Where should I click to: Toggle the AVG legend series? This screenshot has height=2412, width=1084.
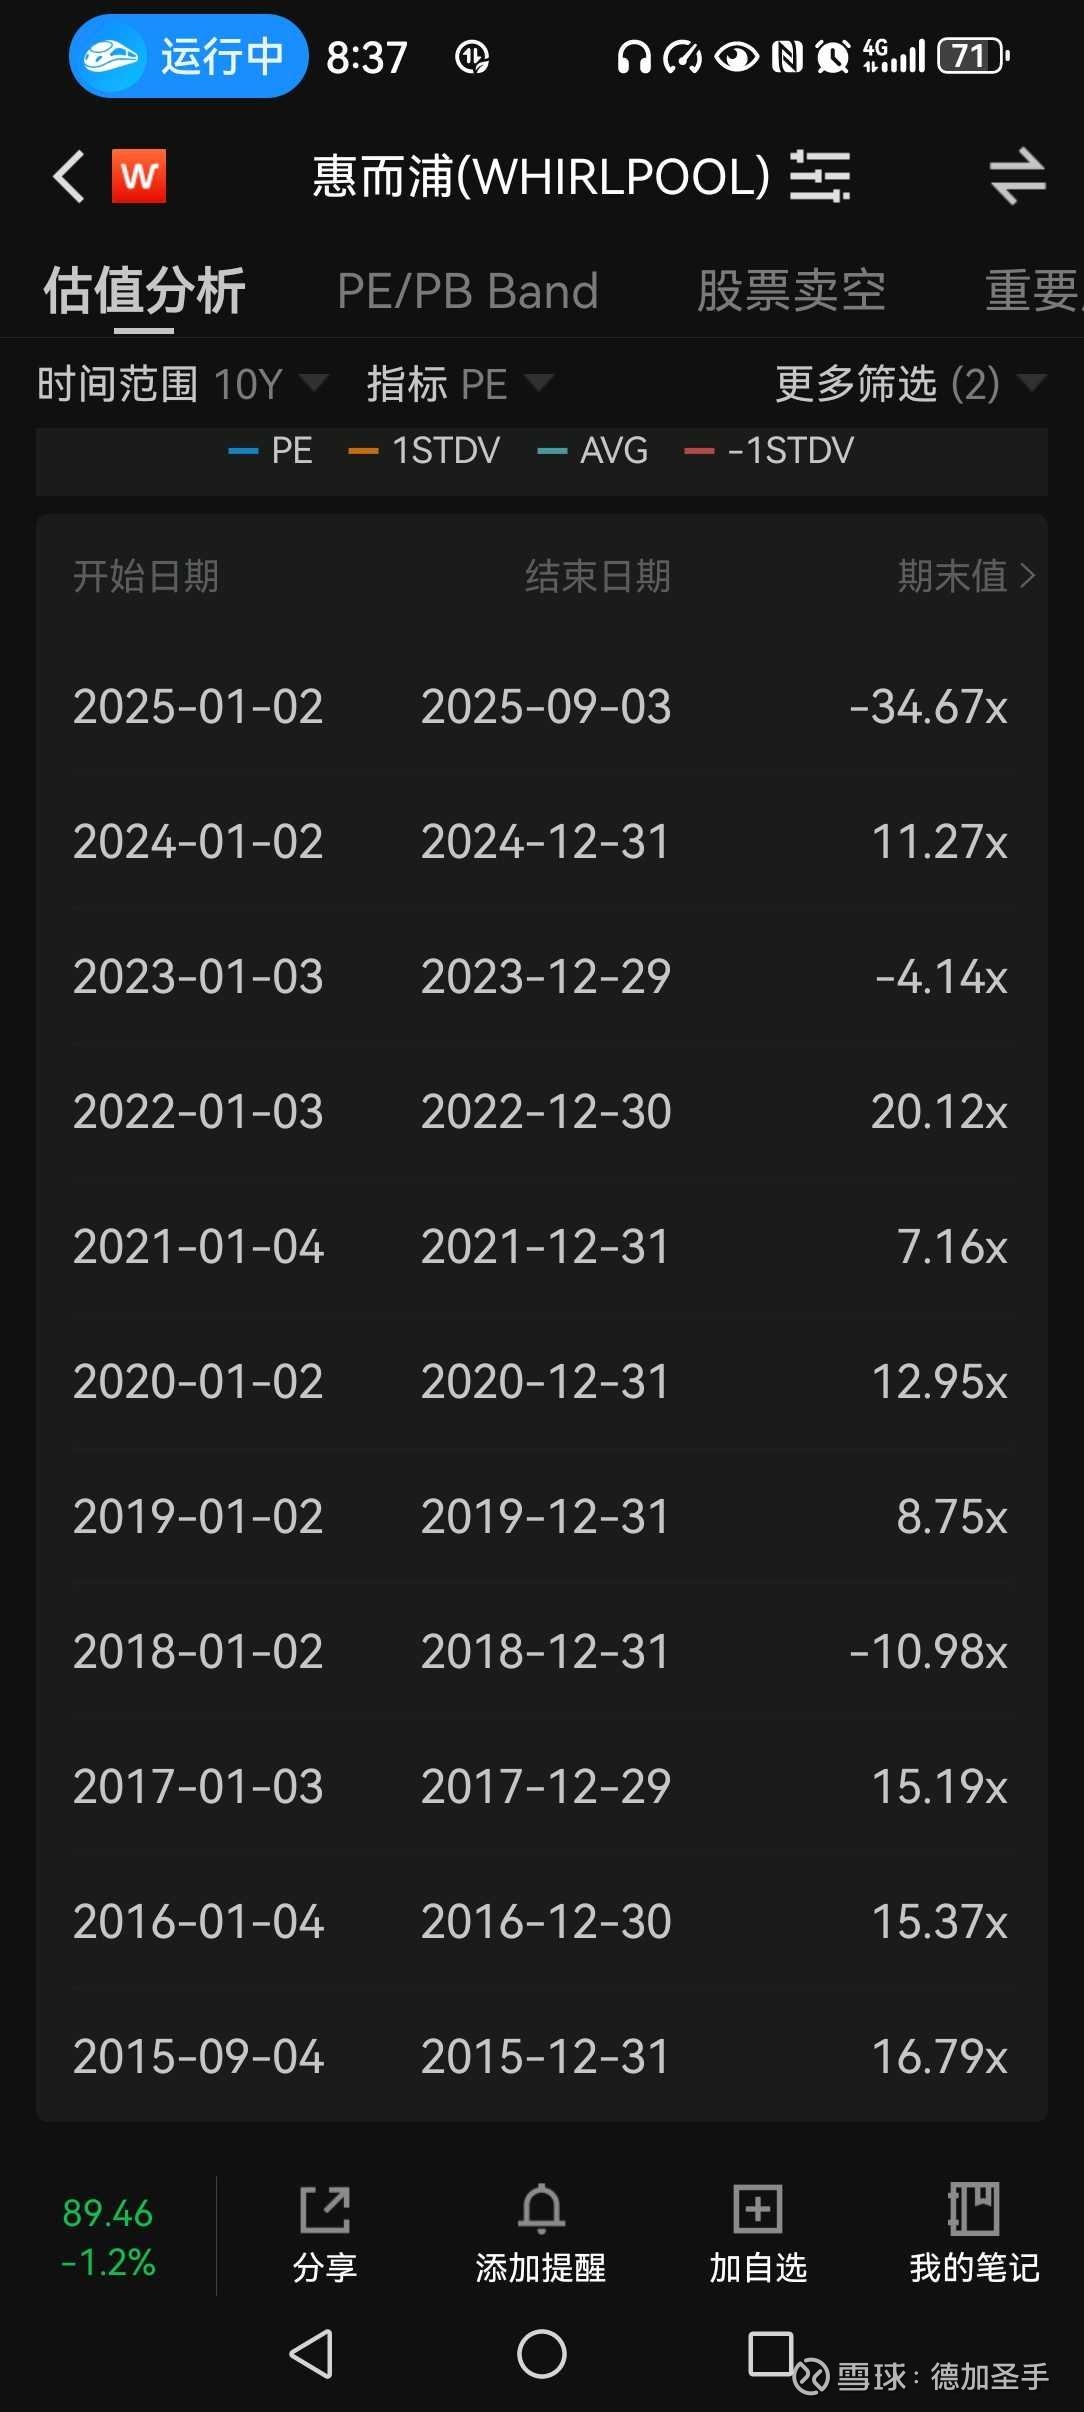click(593, 451)
